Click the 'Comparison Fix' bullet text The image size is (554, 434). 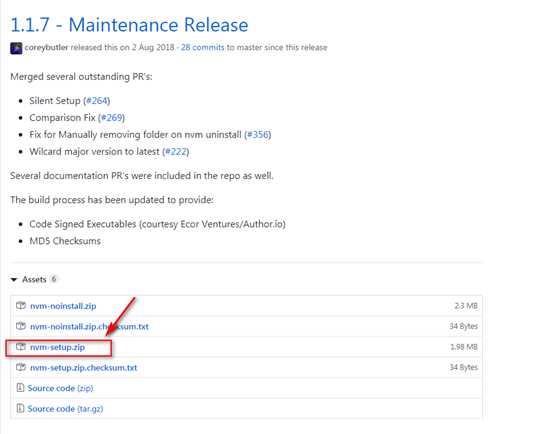pos(62,118)
